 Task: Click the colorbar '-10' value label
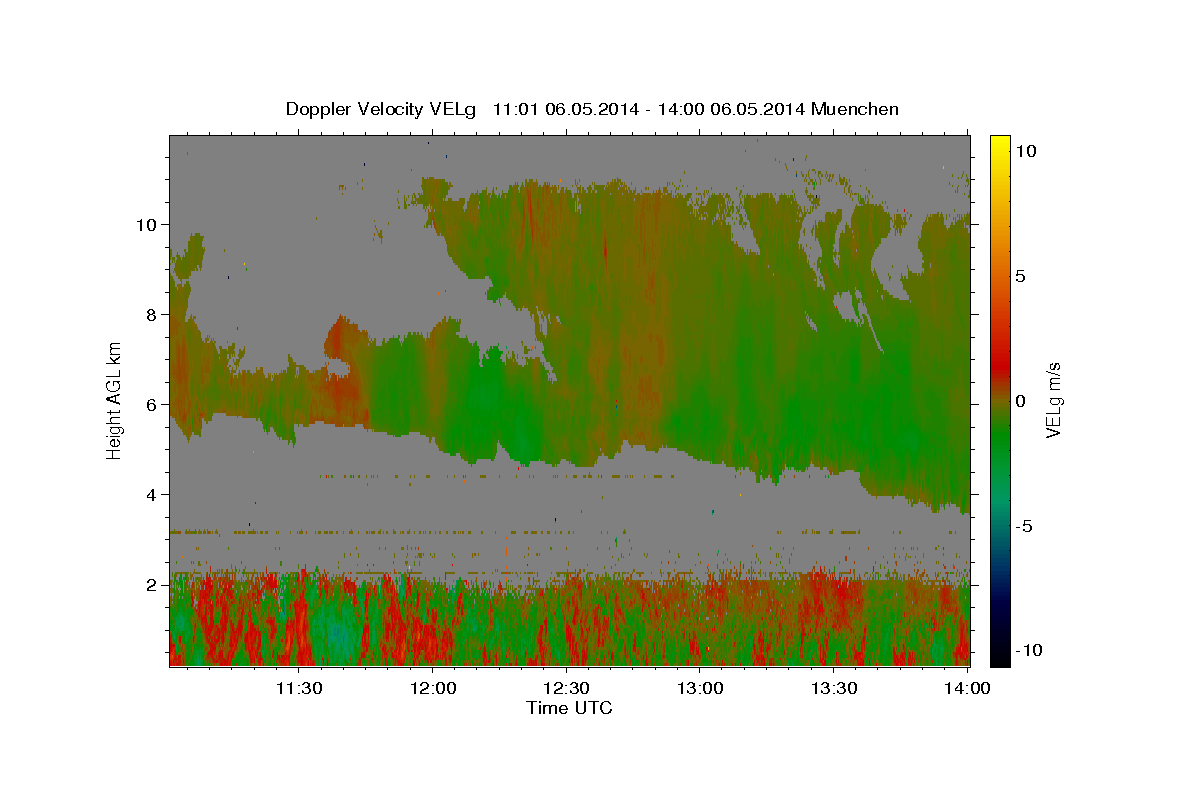coord(1028,651)
